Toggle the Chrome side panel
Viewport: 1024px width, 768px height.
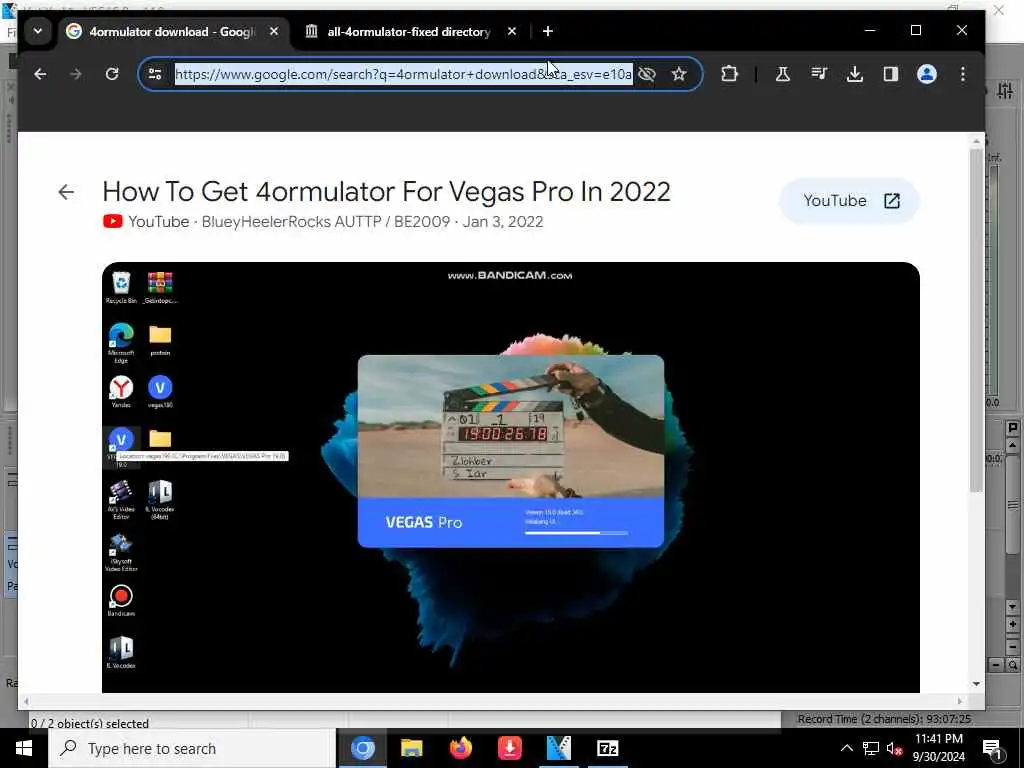click(x=891, y=74)
